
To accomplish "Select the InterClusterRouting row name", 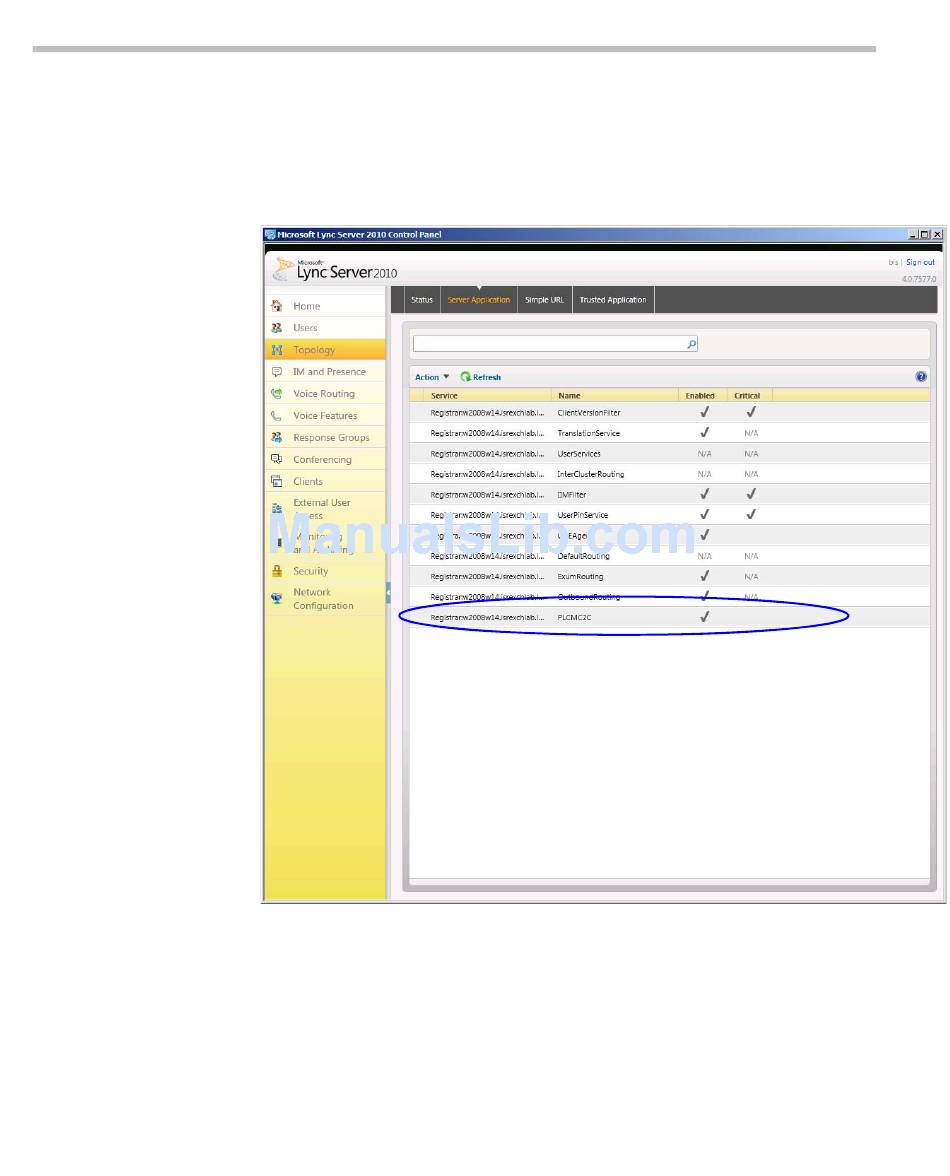I will (591, 474).
